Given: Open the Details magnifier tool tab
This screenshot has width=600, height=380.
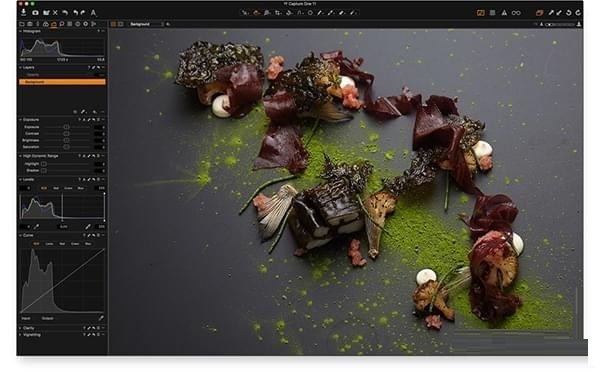Looking at the screenshot, I should coord(62,24).
